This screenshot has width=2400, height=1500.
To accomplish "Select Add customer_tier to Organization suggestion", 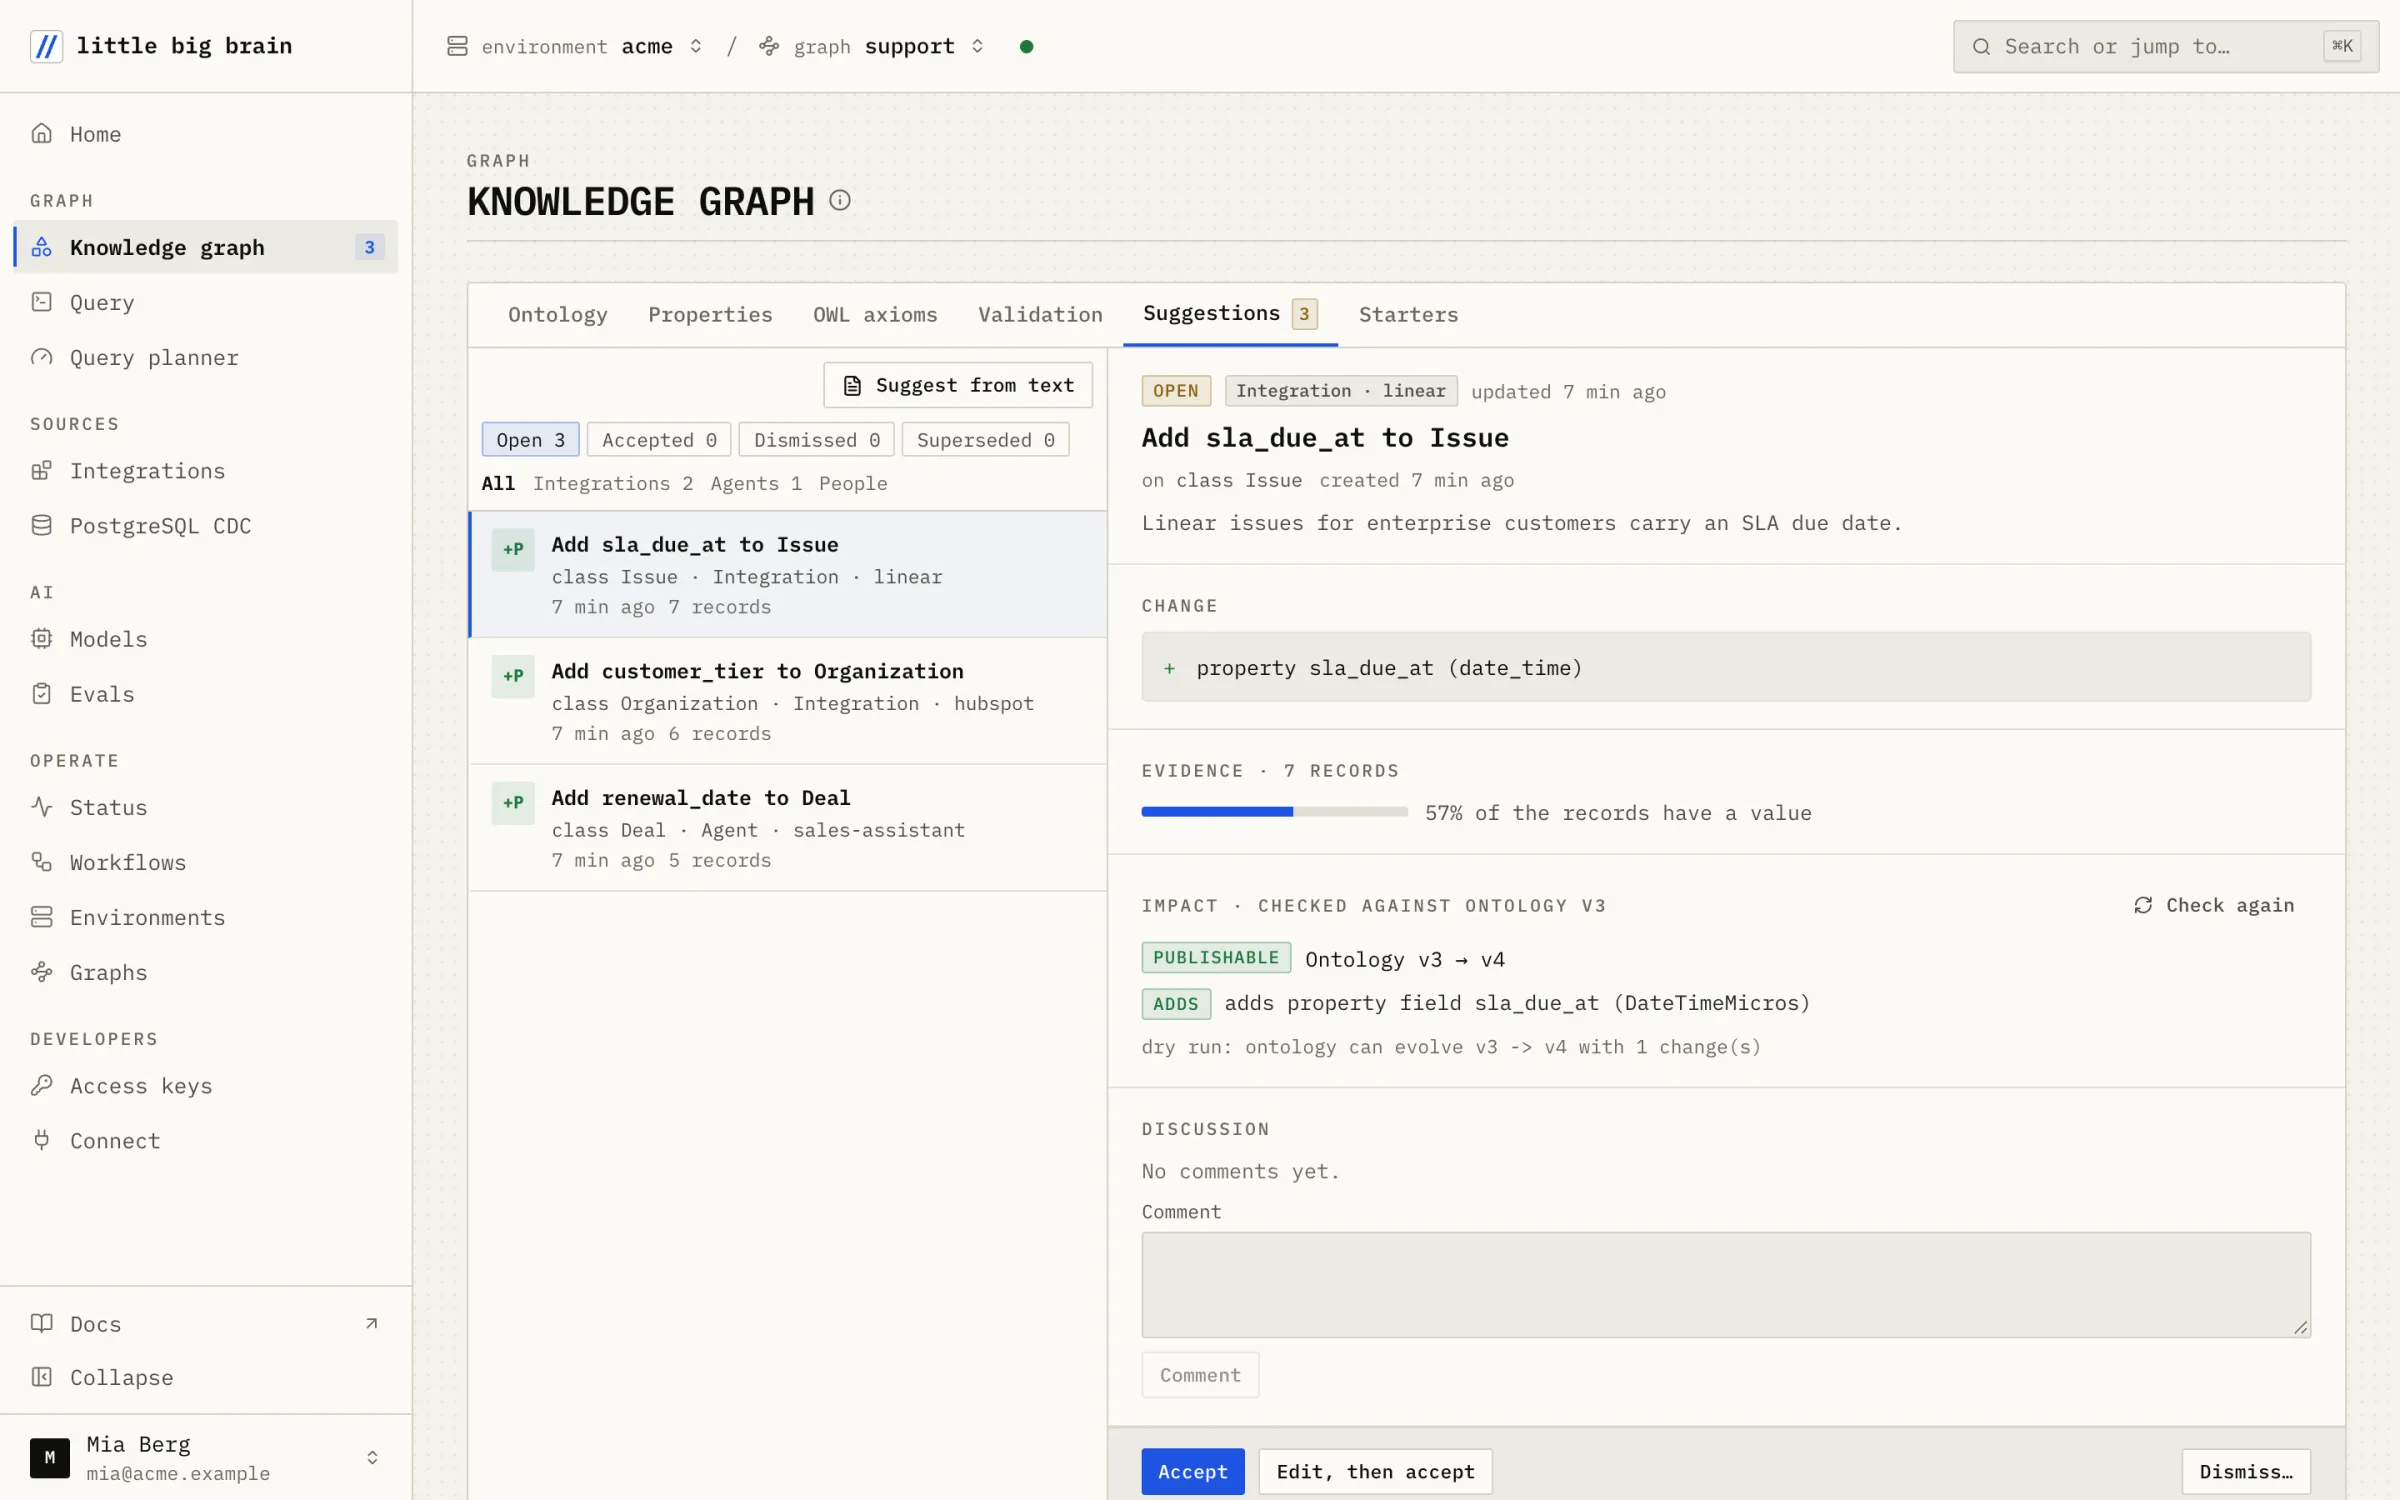I will (788, 701).
